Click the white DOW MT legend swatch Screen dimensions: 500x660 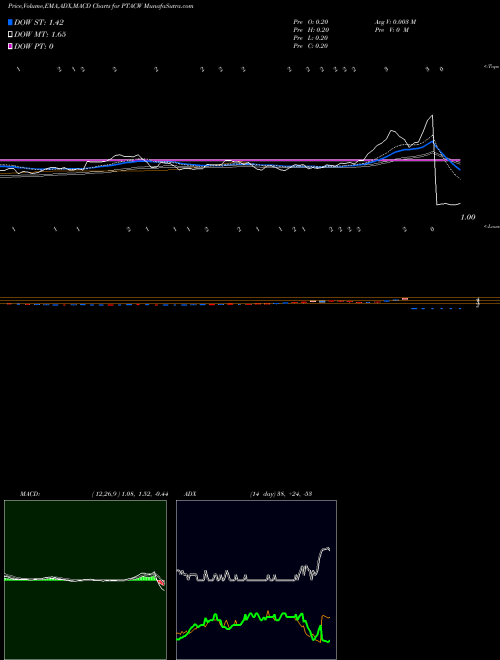tap(11, 34)
